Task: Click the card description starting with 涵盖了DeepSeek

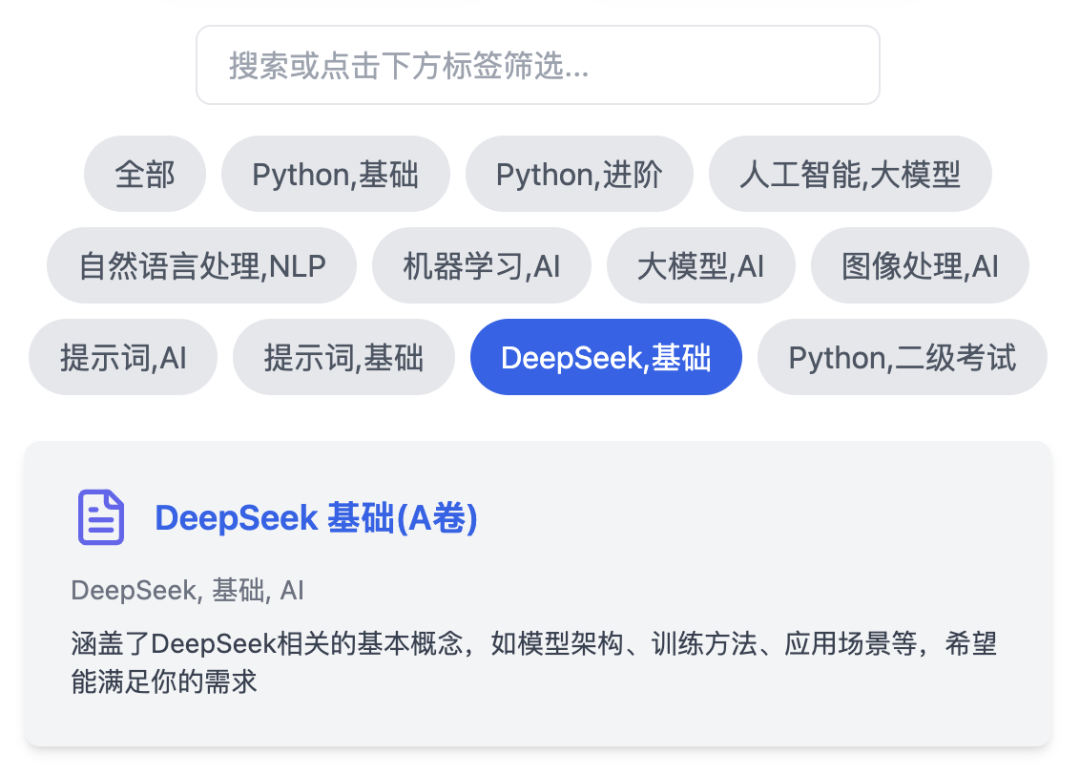Action: [x=534, y=663]
